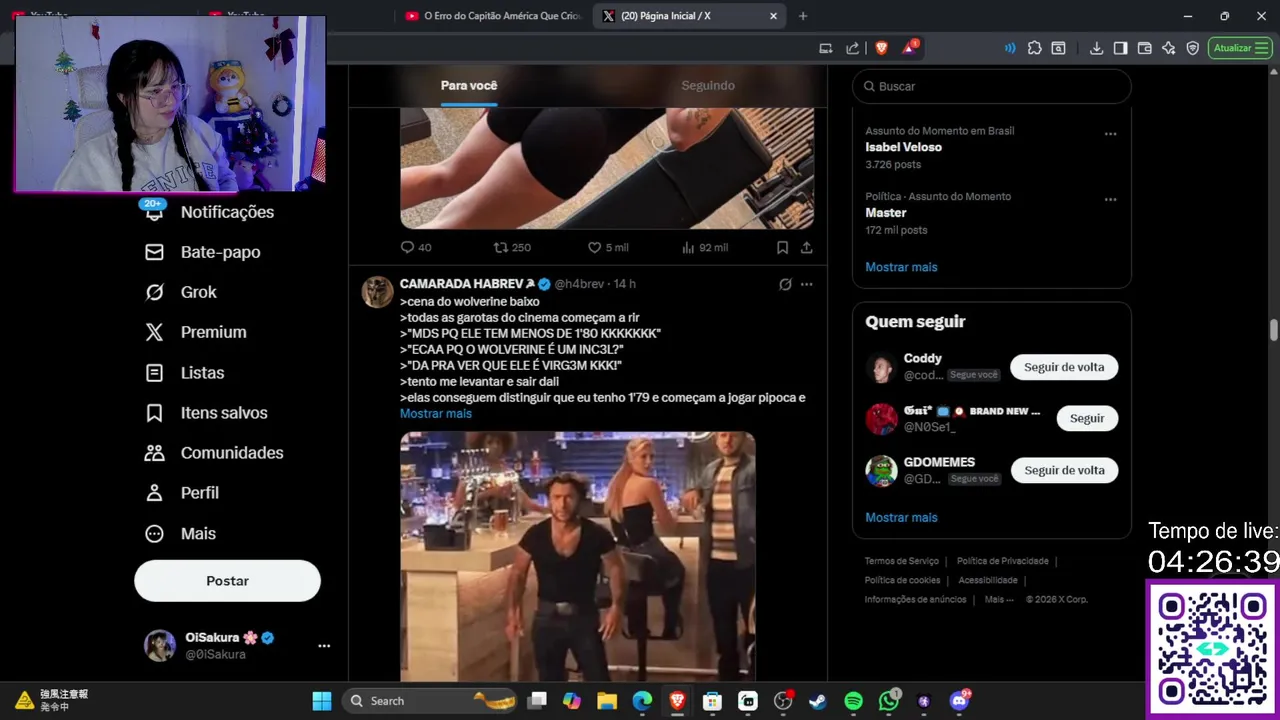Open Itens salvos bookmark icon

154,412
